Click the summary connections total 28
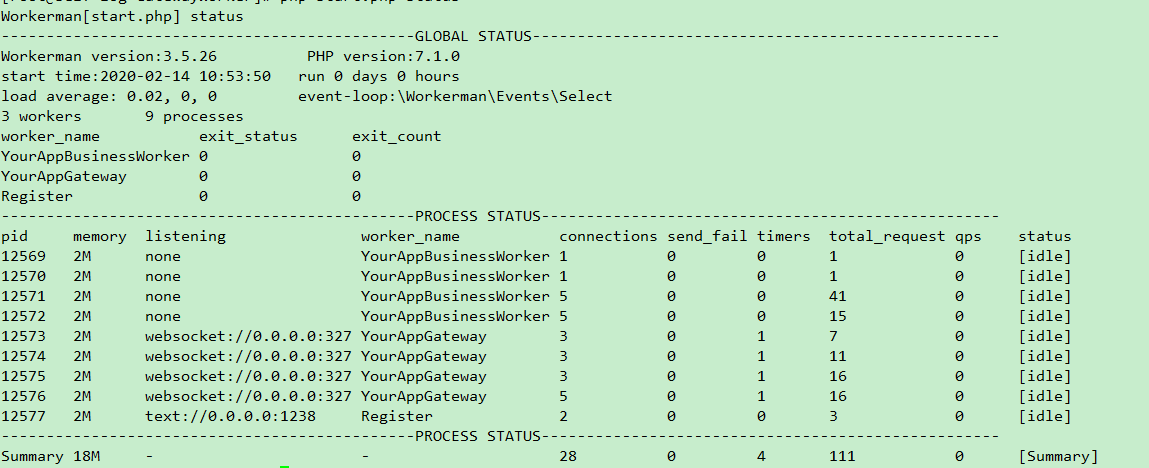 (x=568, y=456)
